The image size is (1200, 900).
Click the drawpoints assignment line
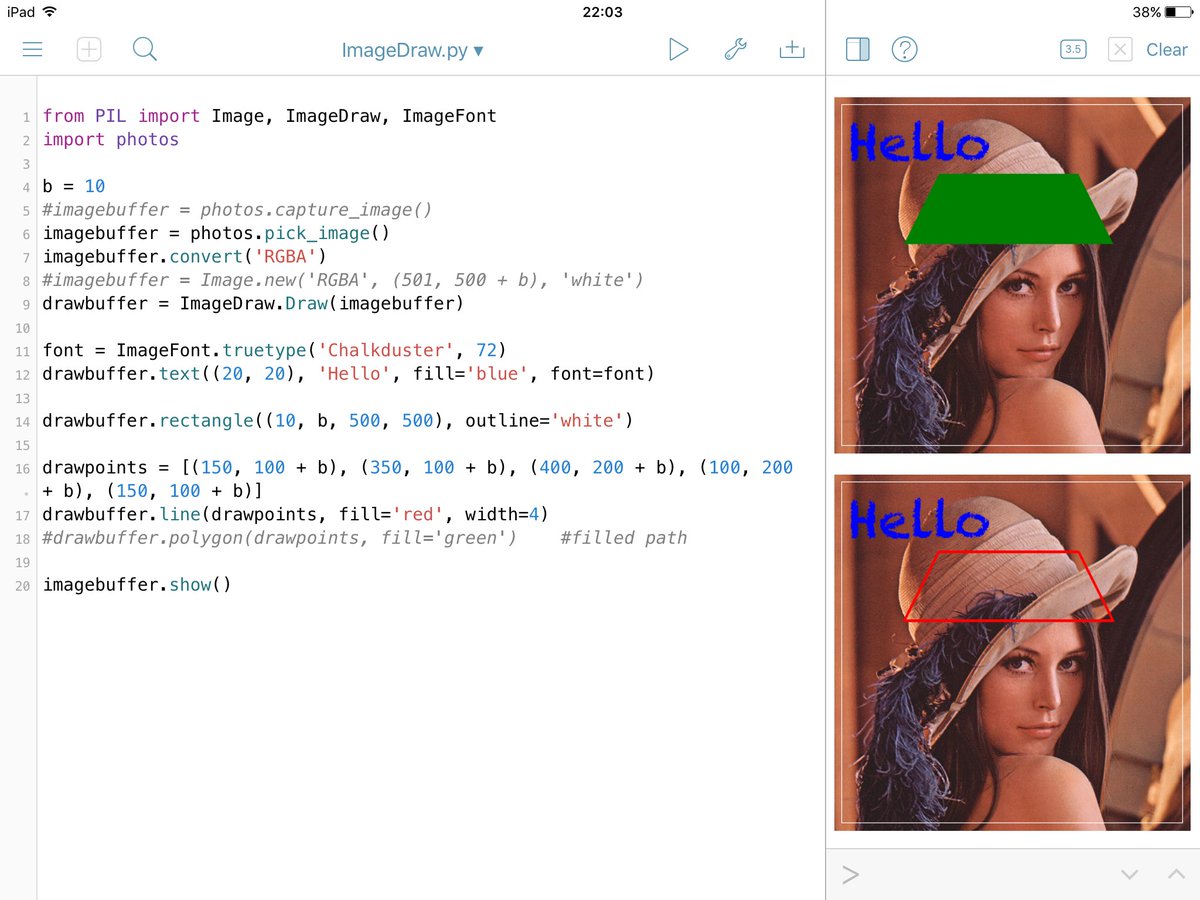(x=418, y=479)
